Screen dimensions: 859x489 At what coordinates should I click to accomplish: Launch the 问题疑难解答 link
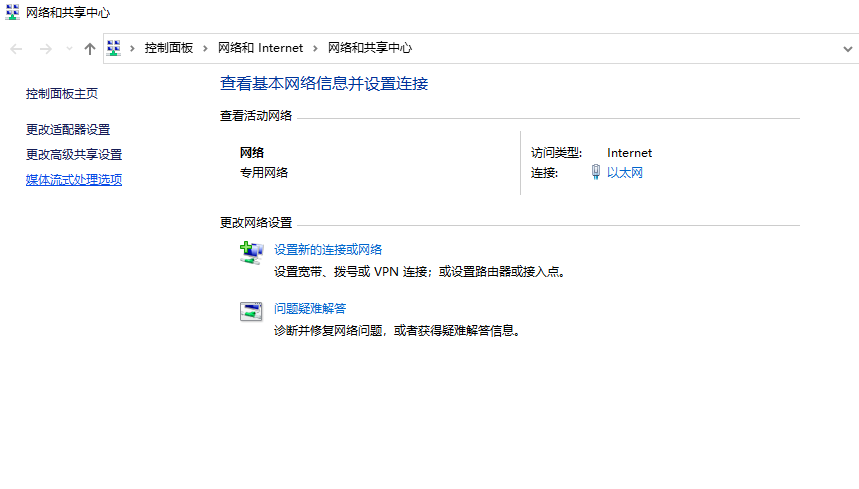click(x=310, y=308)
